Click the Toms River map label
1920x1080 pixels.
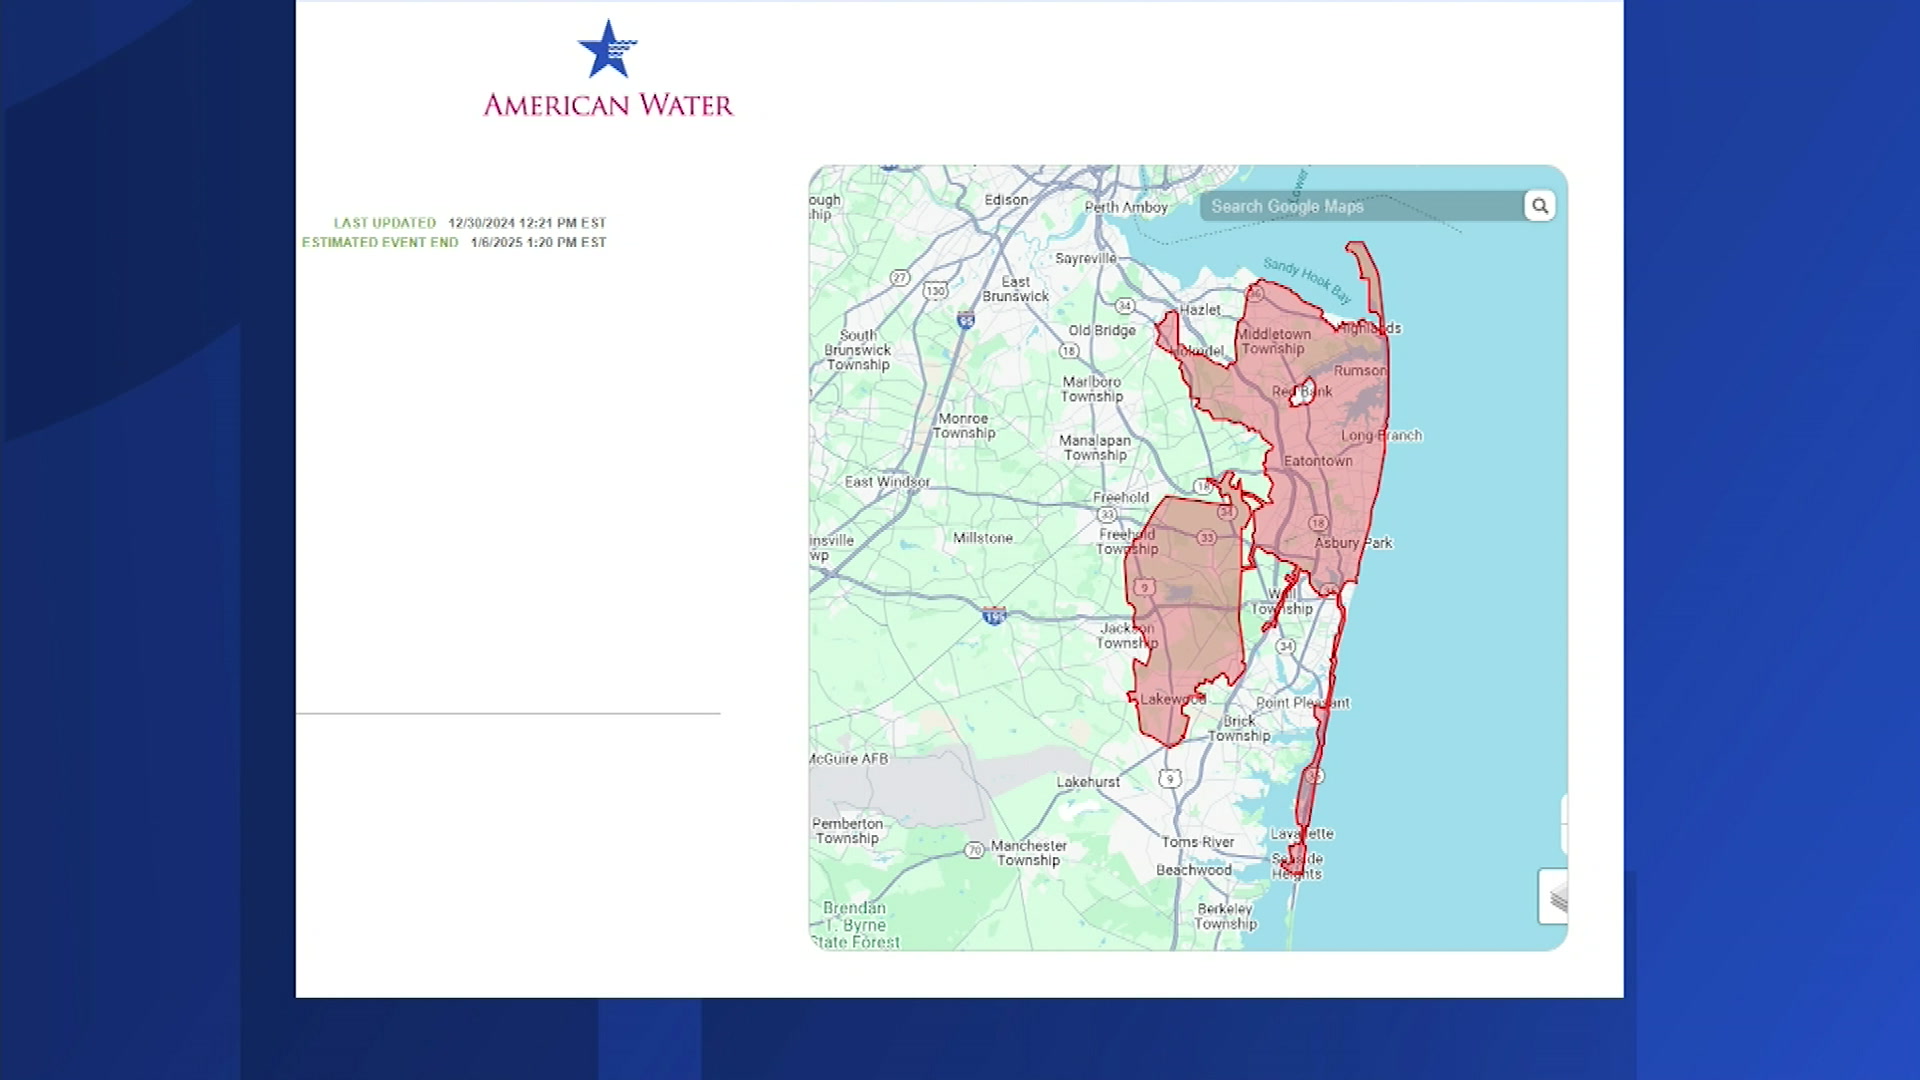(x=1198, y=842)
